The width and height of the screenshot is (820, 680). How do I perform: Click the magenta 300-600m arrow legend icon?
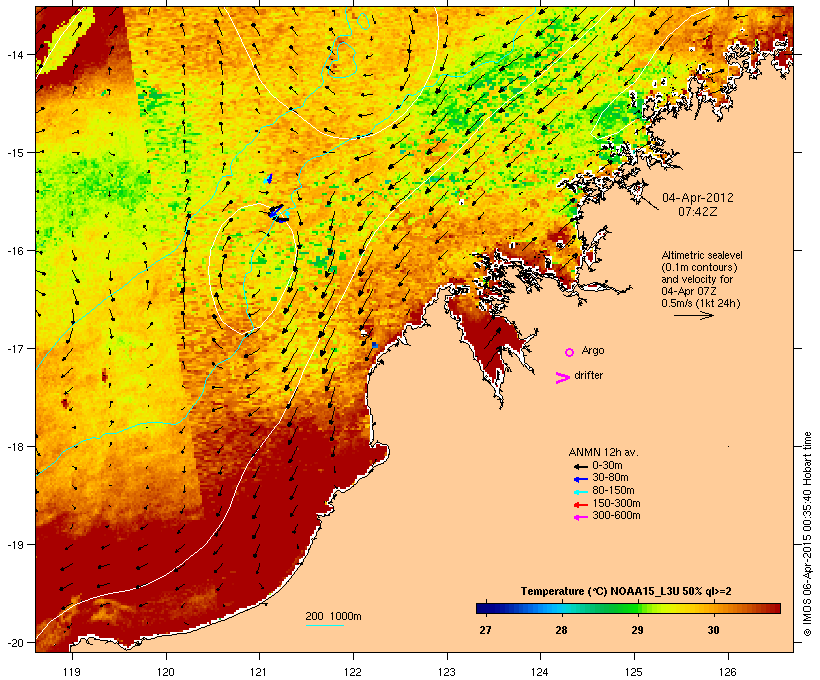pyautogui.click(x=580, y=517)
